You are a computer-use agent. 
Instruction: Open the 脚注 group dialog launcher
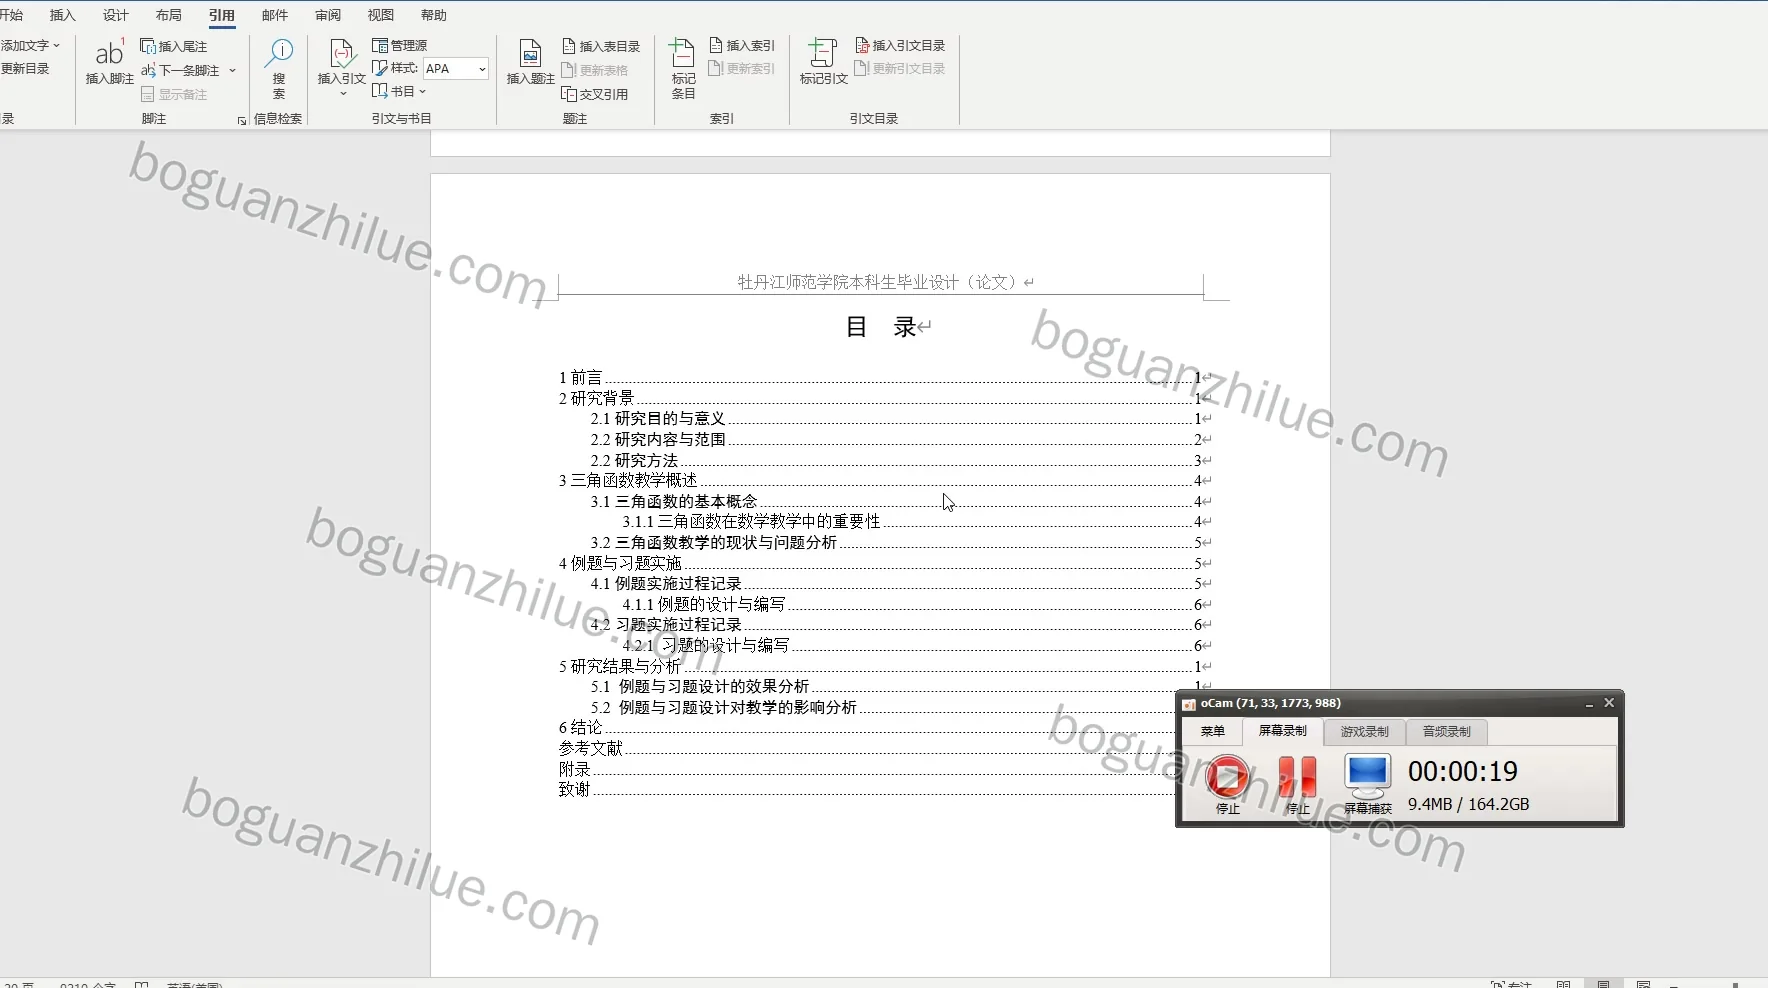pyautogui.click(x=242, y=121)
